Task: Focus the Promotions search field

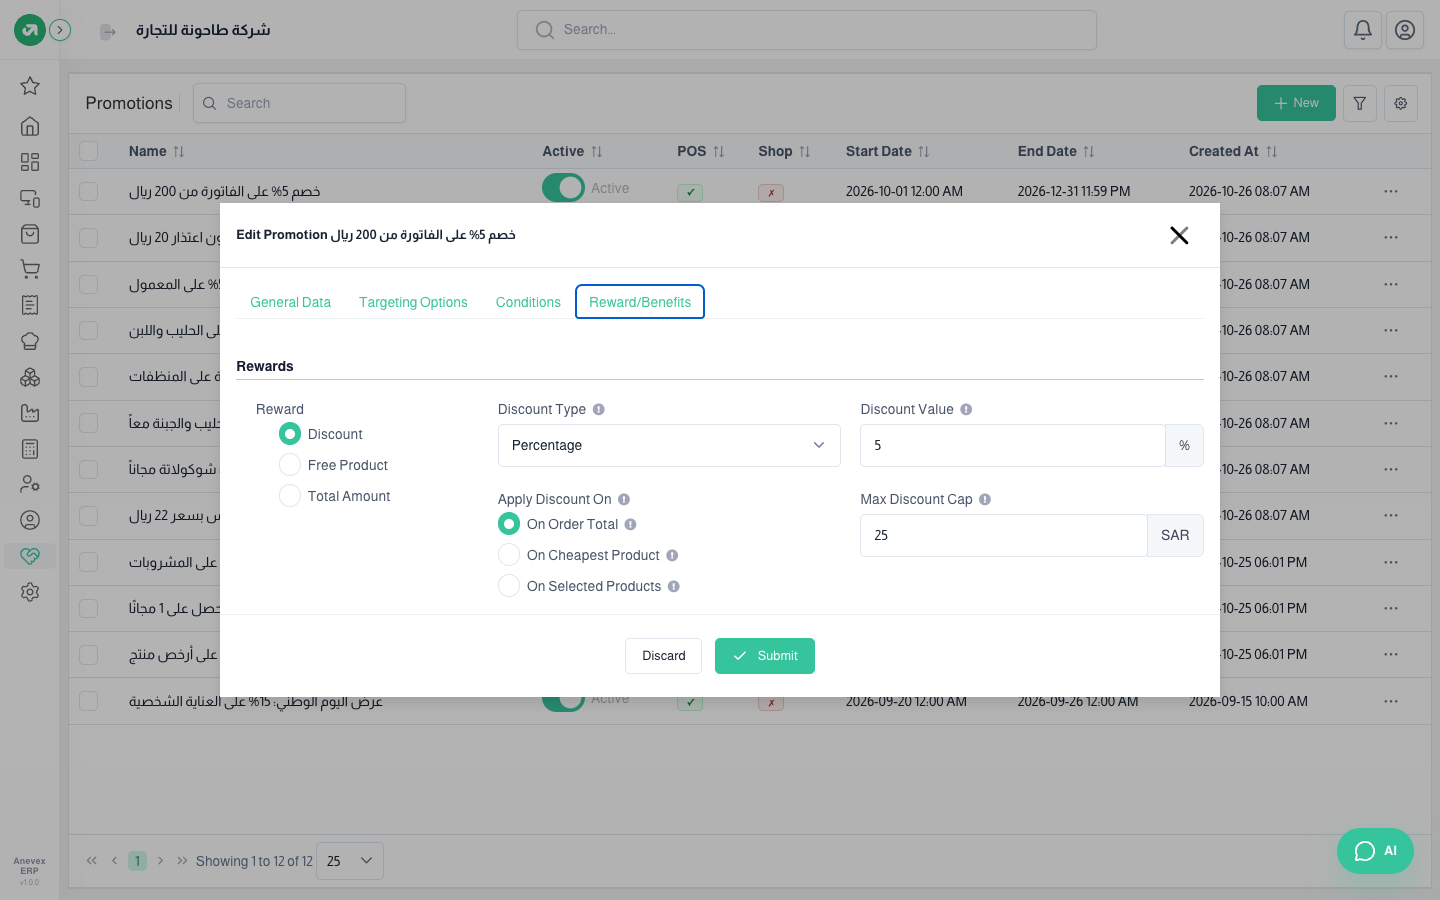Action: (x=299, y=103)
